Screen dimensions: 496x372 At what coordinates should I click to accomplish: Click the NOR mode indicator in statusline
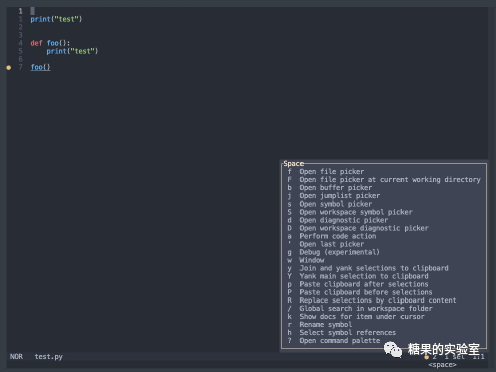tap(16, 357)
